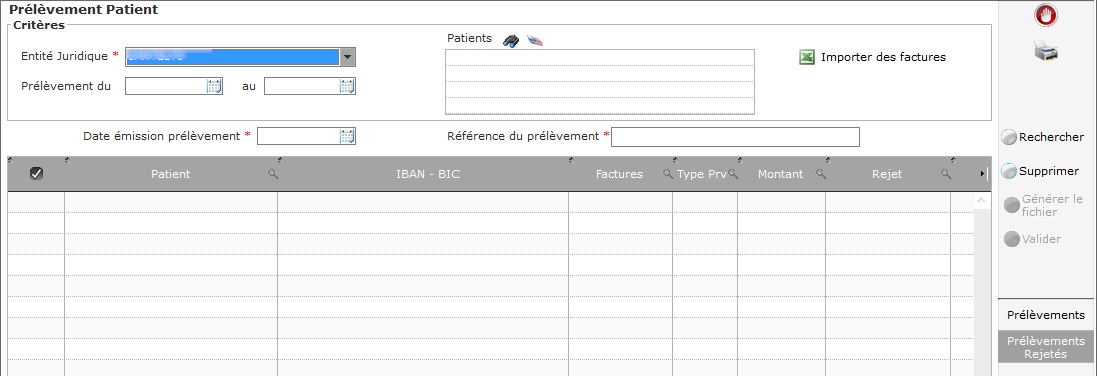Open patient search with binoculars icon
This screenshot has height=376, width=1097.
pyautogui.click(x=511, y=41)
